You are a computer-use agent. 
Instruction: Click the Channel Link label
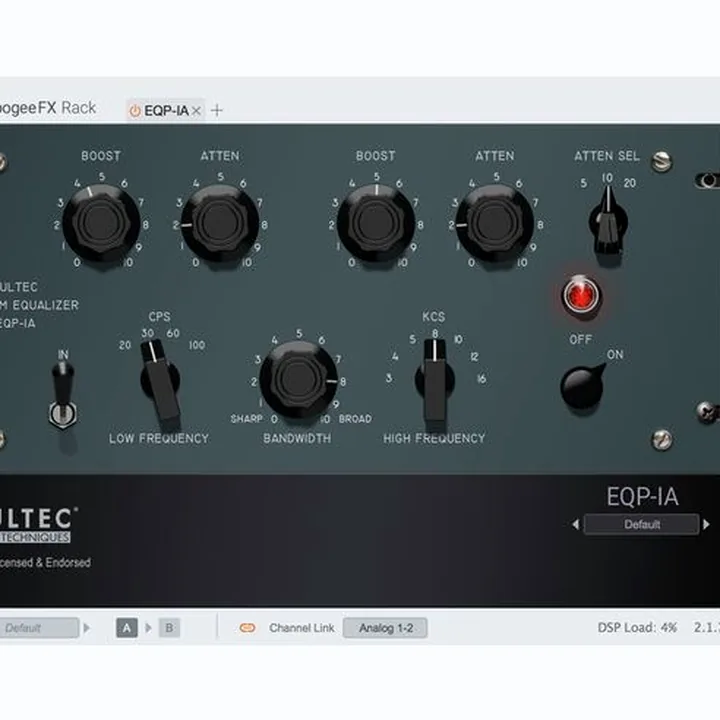[302, 628]
